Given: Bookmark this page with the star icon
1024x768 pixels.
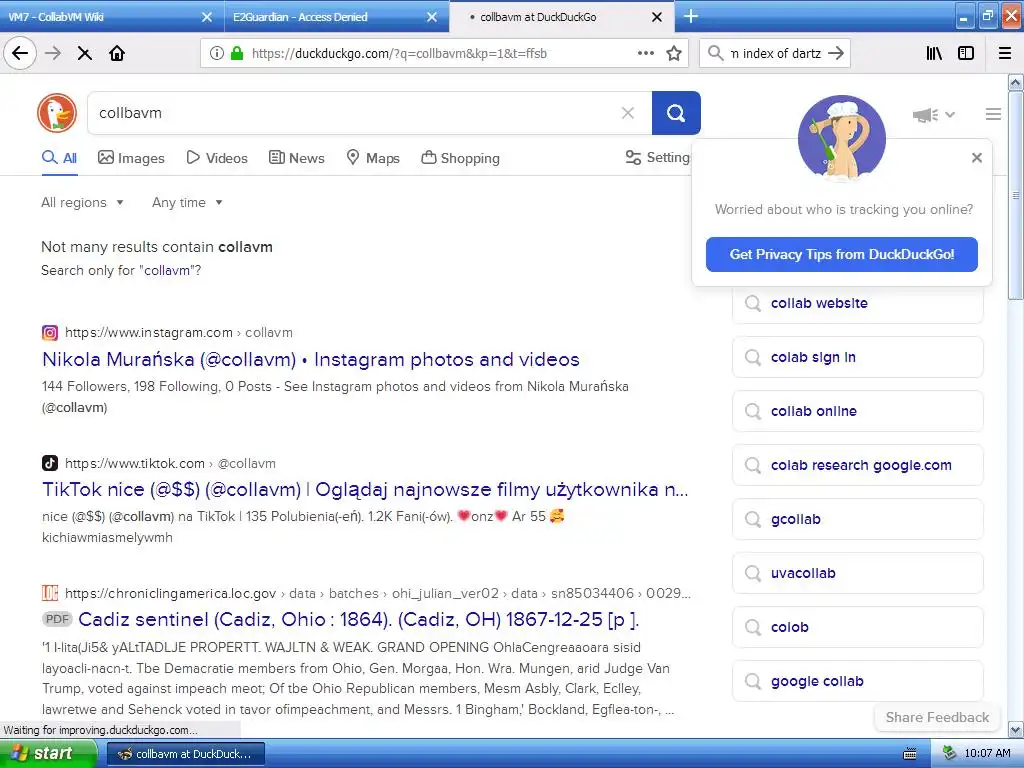Looking at the screenshot, I should 674,53.
